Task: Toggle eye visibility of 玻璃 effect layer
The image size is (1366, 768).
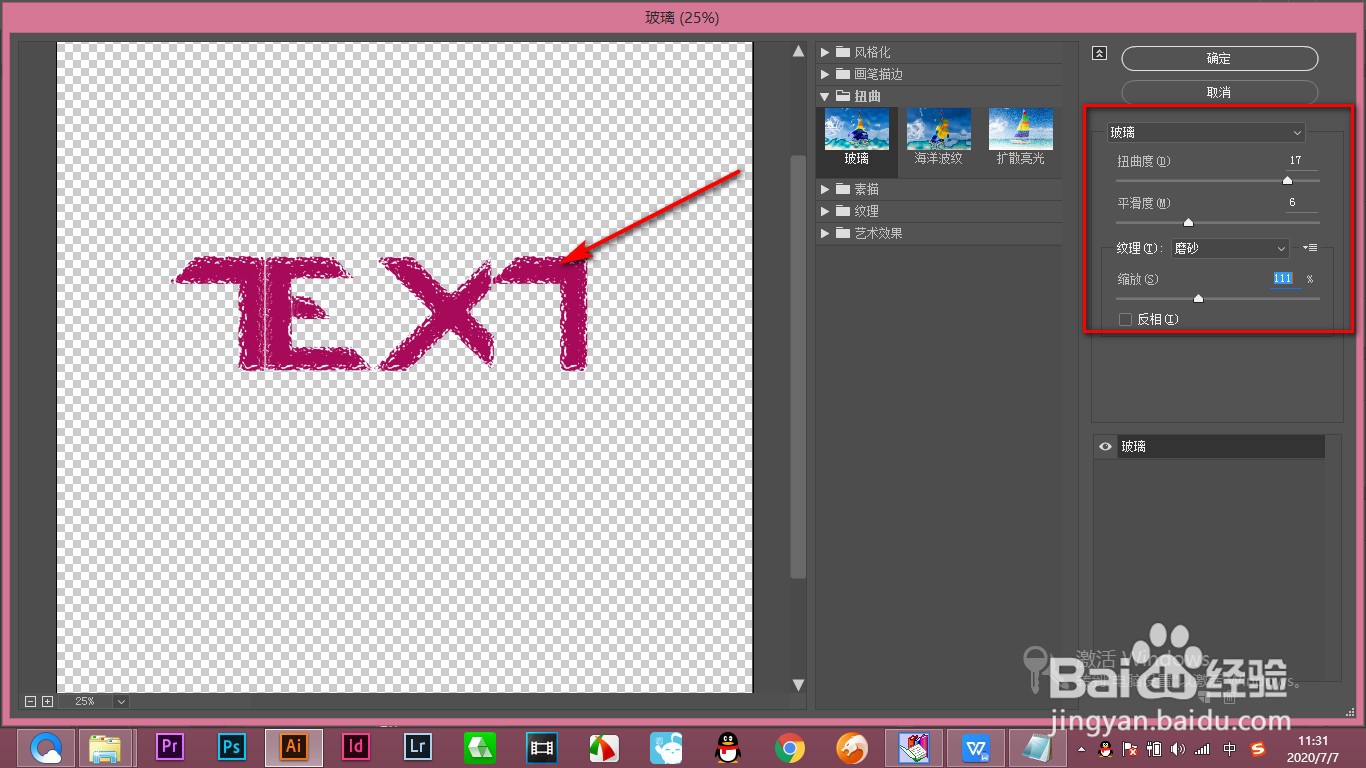Action: coord(1105,447)
